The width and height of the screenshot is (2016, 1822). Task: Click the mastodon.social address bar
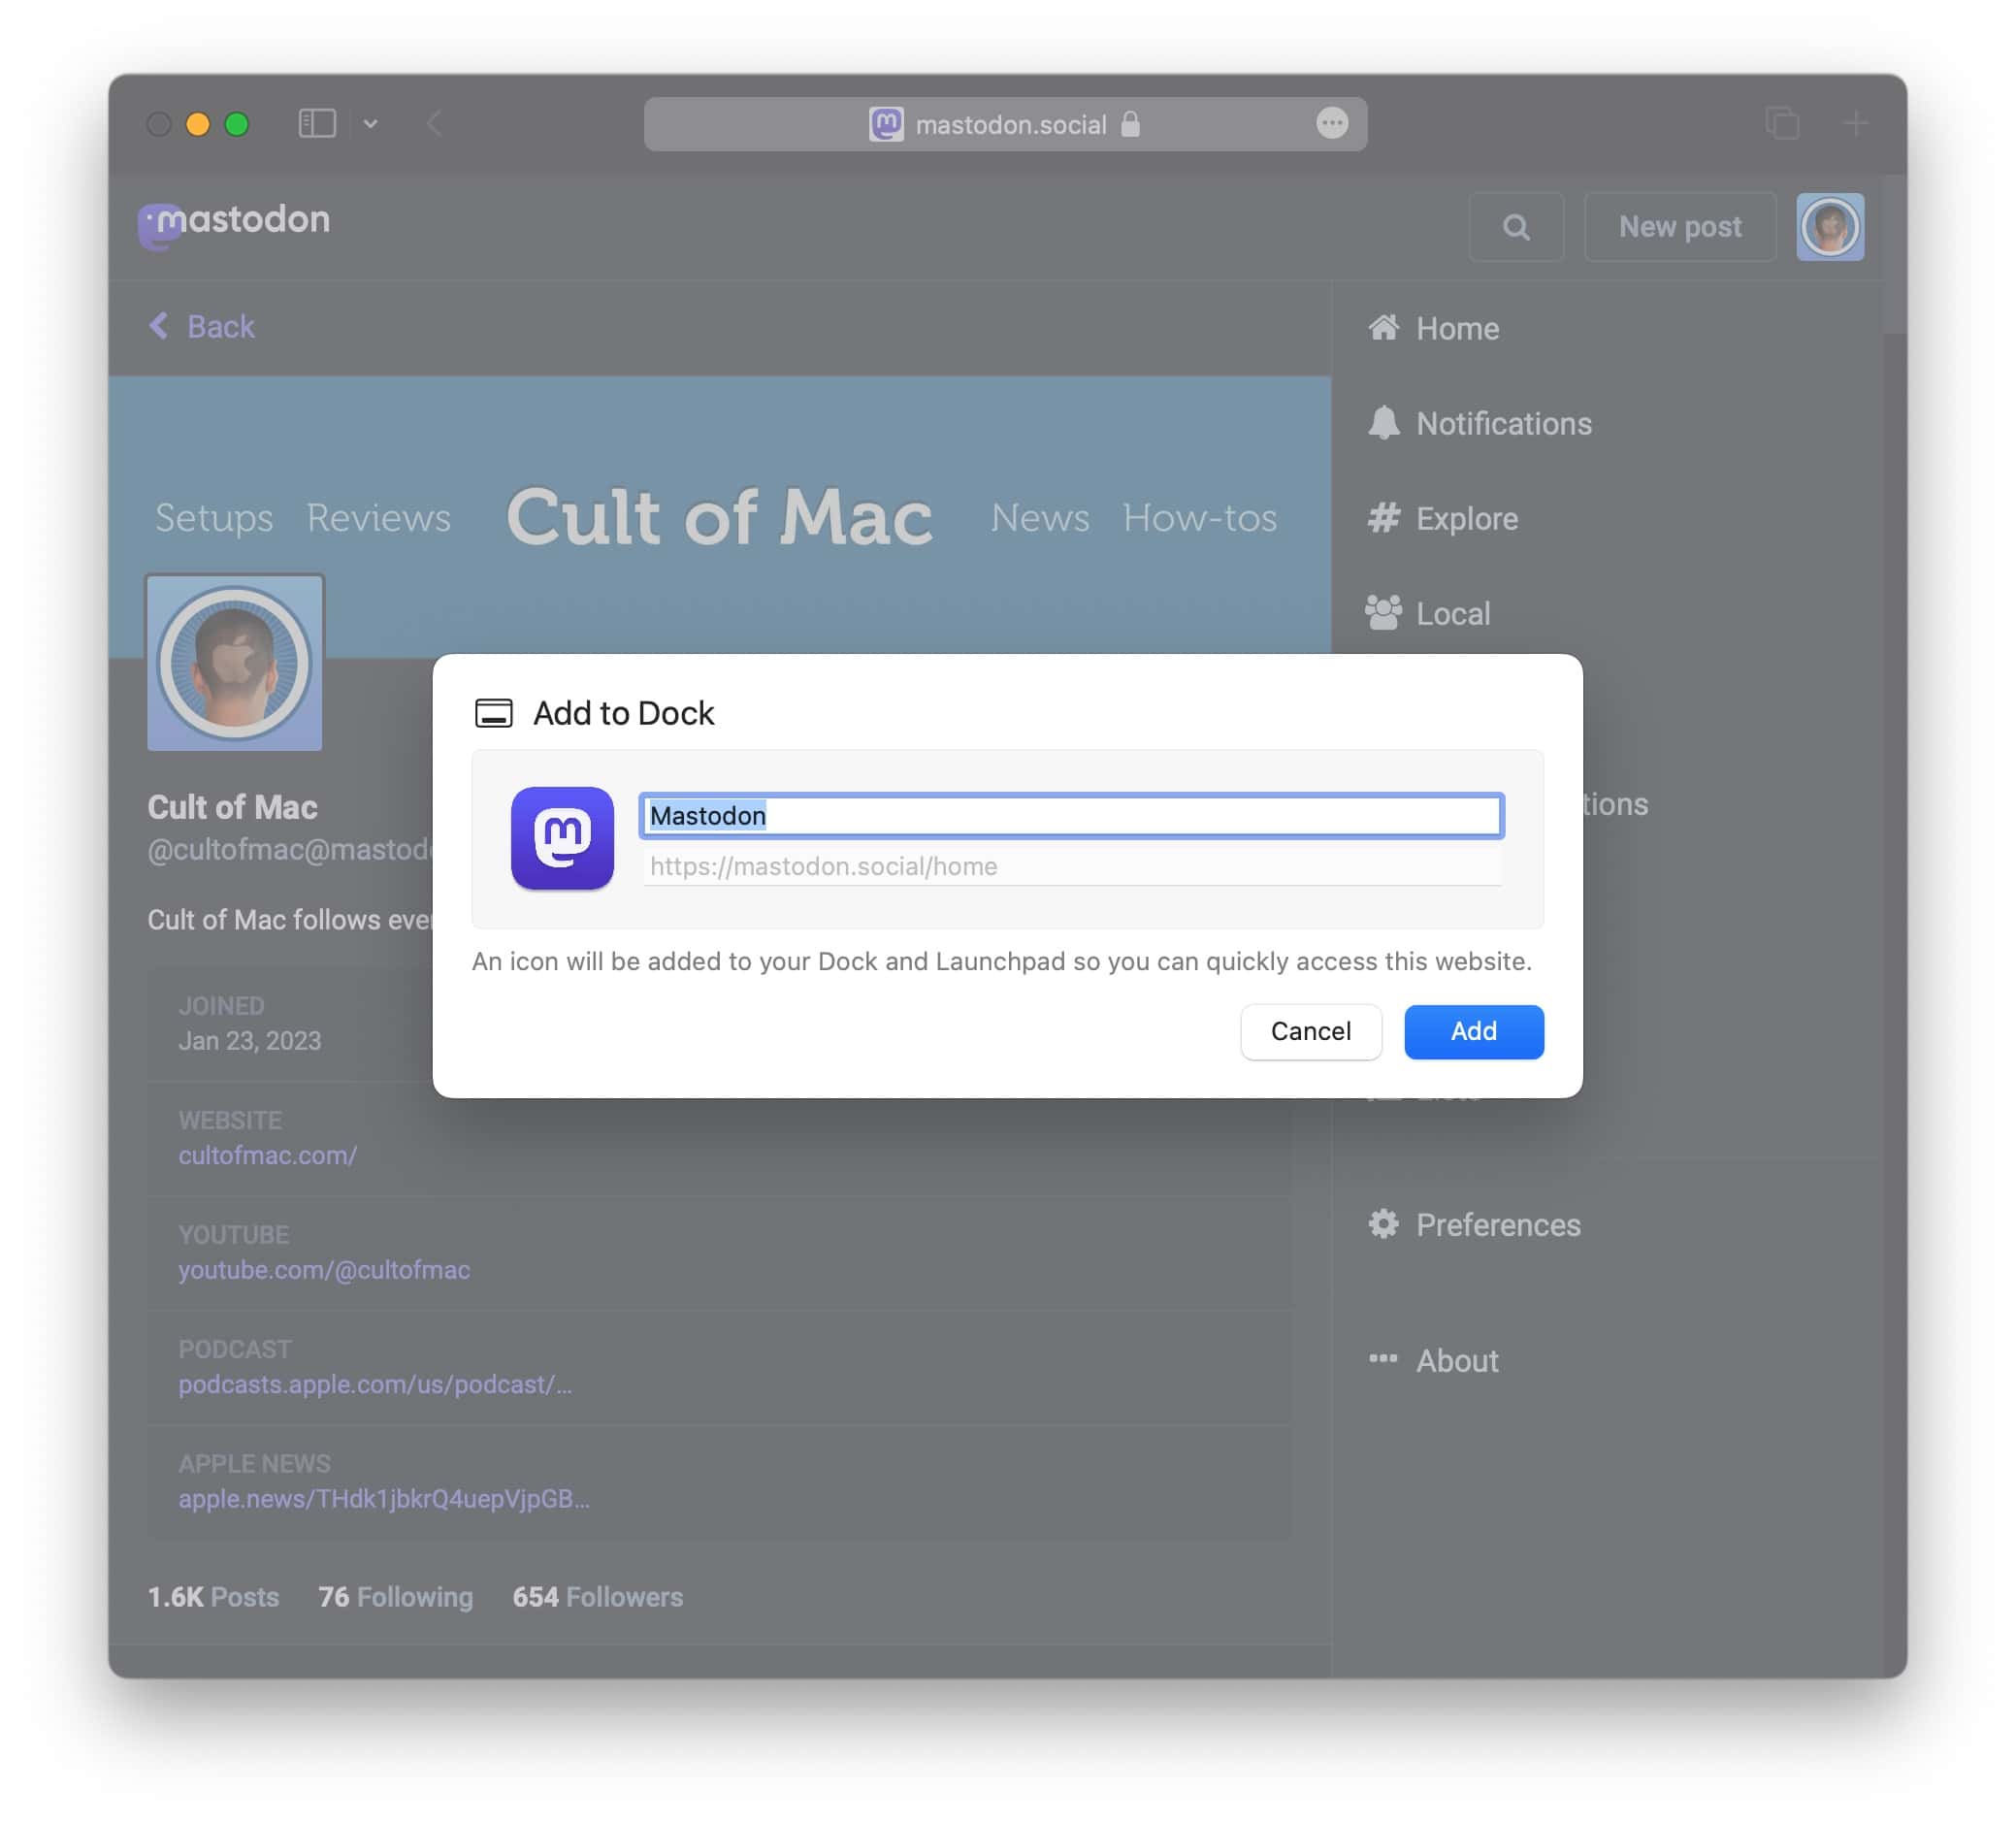[x=1005, y=124]
